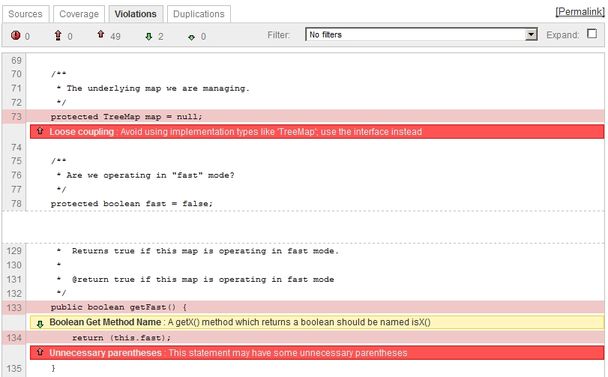Click the Filter label
Screen dimensions: 608x377
tap(278, 35)
